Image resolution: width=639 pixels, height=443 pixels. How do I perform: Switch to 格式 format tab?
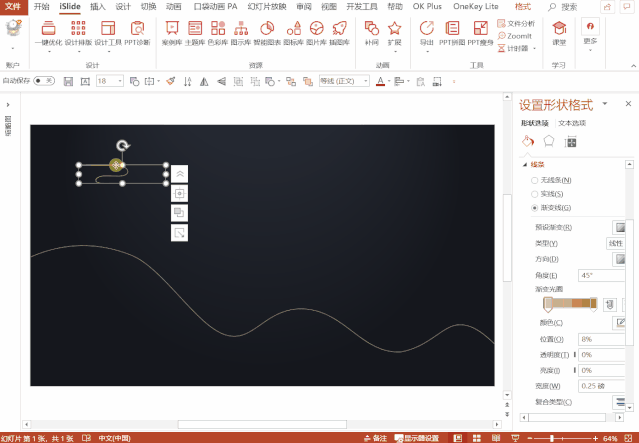pos(522,7)
